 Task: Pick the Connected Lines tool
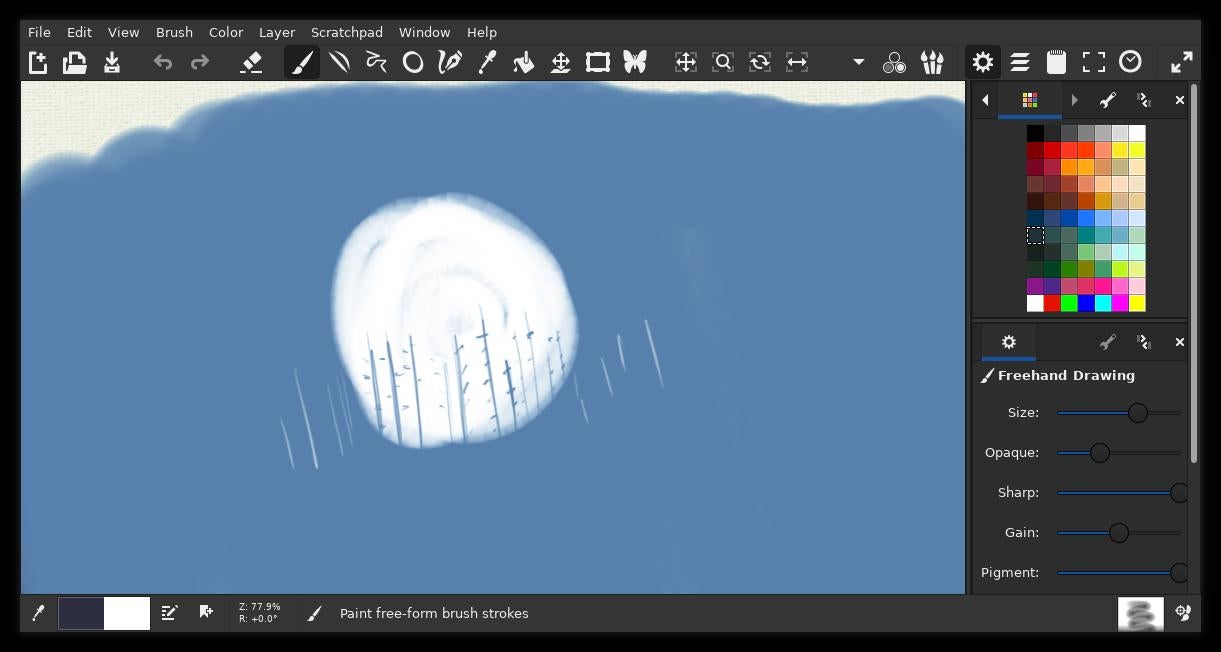pos(376,62)
